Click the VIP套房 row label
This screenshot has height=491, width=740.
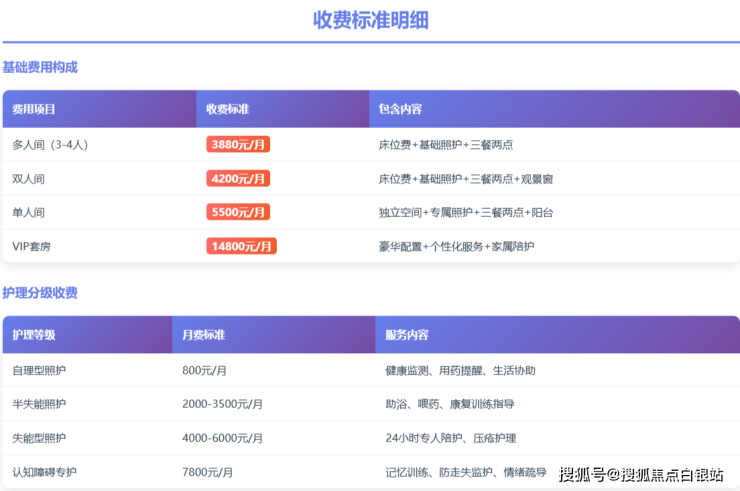(34, 246)
